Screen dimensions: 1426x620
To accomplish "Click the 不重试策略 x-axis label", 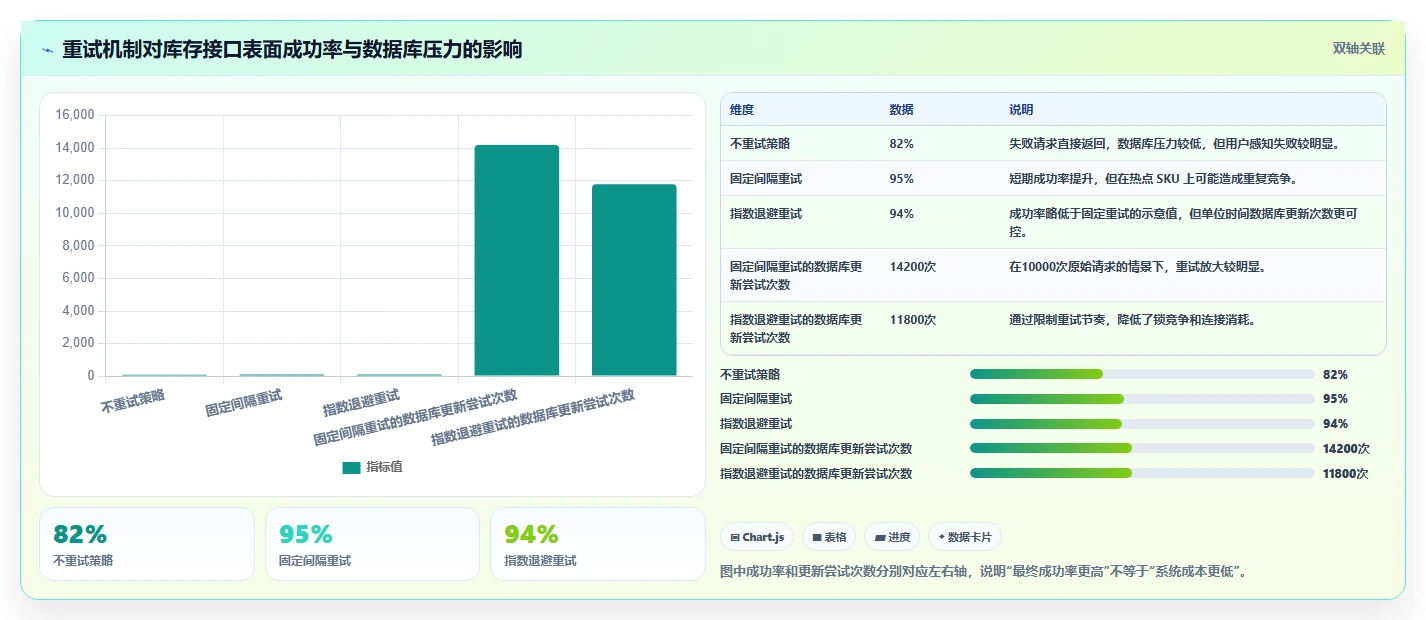I will pos(133,402).
